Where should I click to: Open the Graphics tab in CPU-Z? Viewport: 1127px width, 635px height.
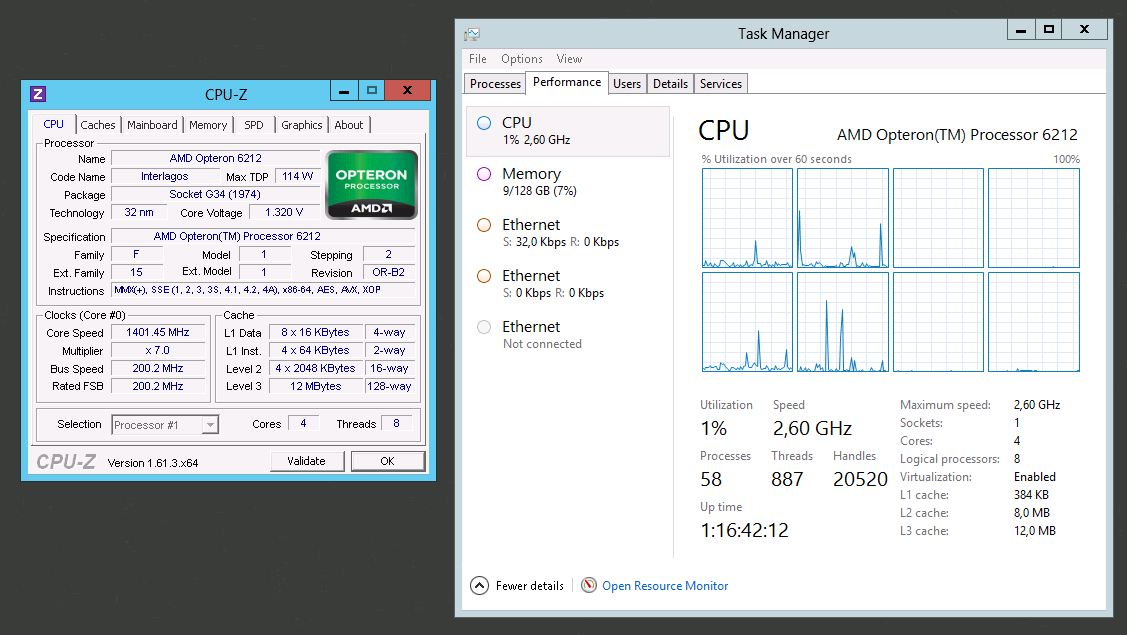pyautogui.click(x=302, y=125)
